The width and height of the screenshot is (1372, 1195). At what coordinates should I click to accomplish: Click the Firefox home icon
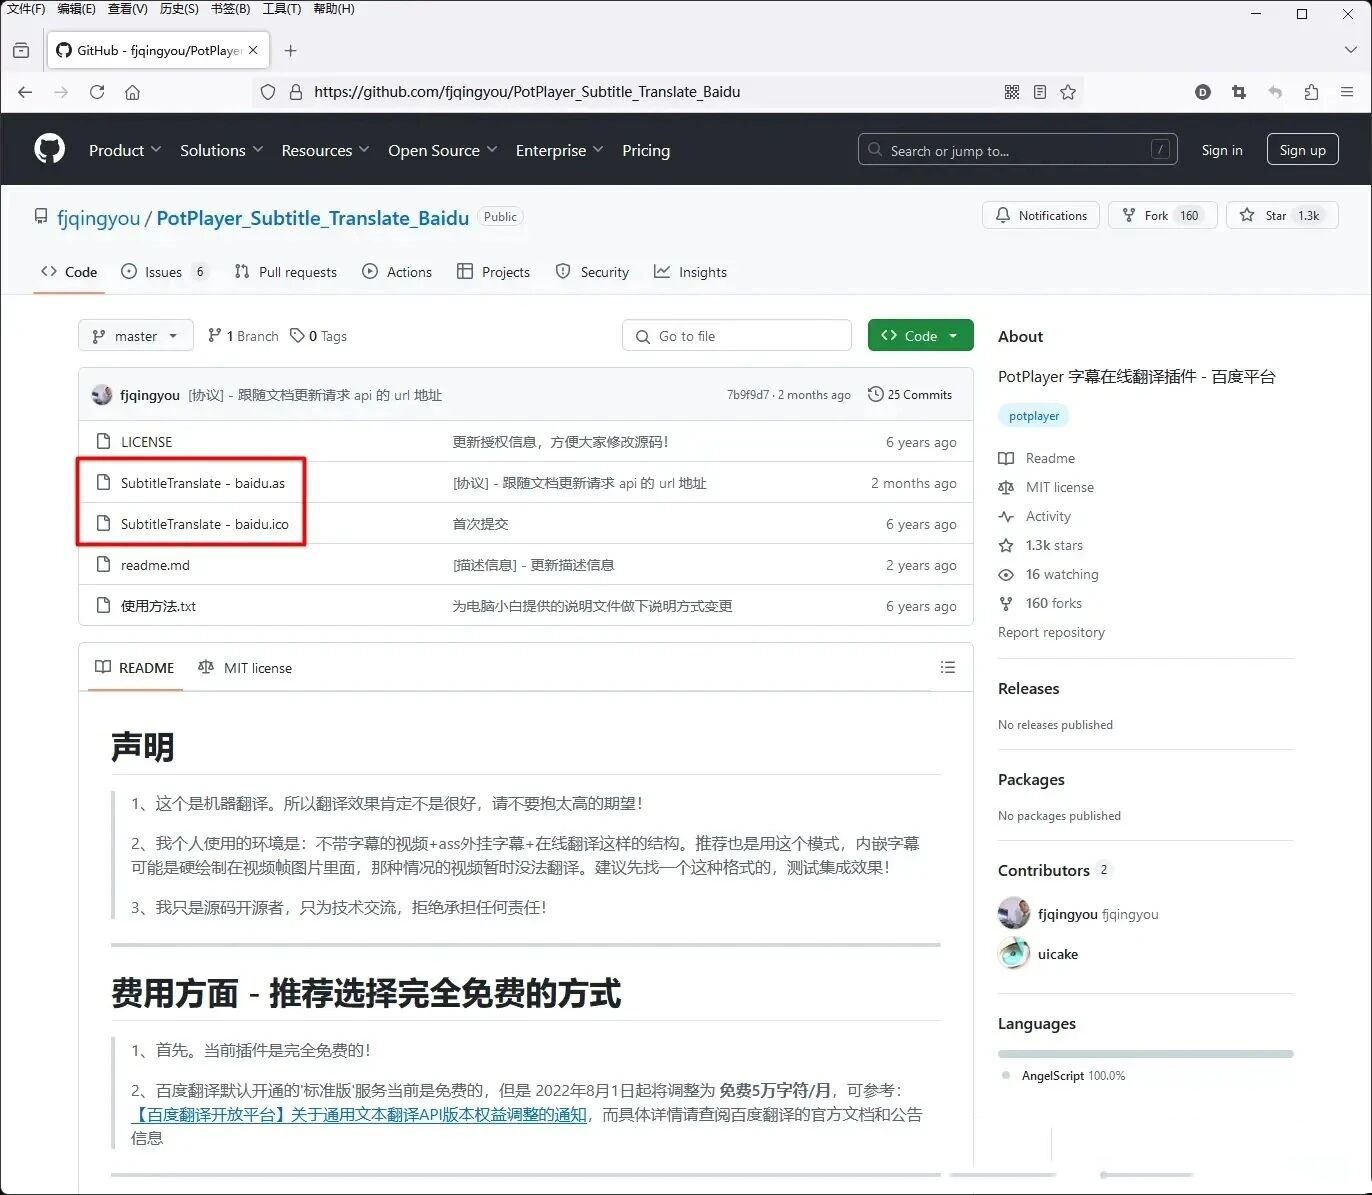133,91
